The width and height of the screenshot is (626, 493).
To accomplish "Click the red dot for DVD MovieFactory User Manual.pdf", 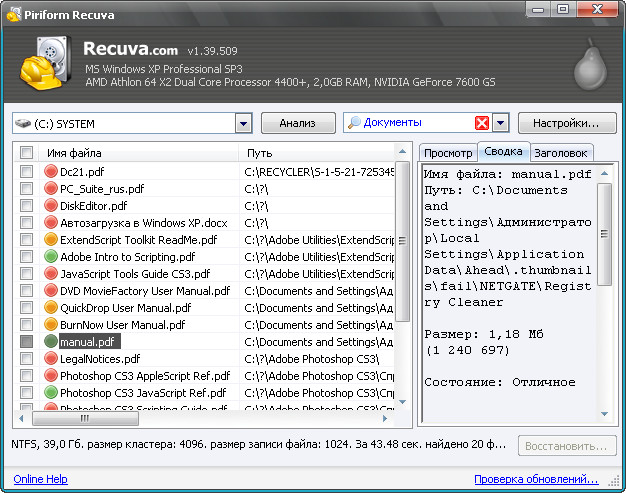I will 51,291.
